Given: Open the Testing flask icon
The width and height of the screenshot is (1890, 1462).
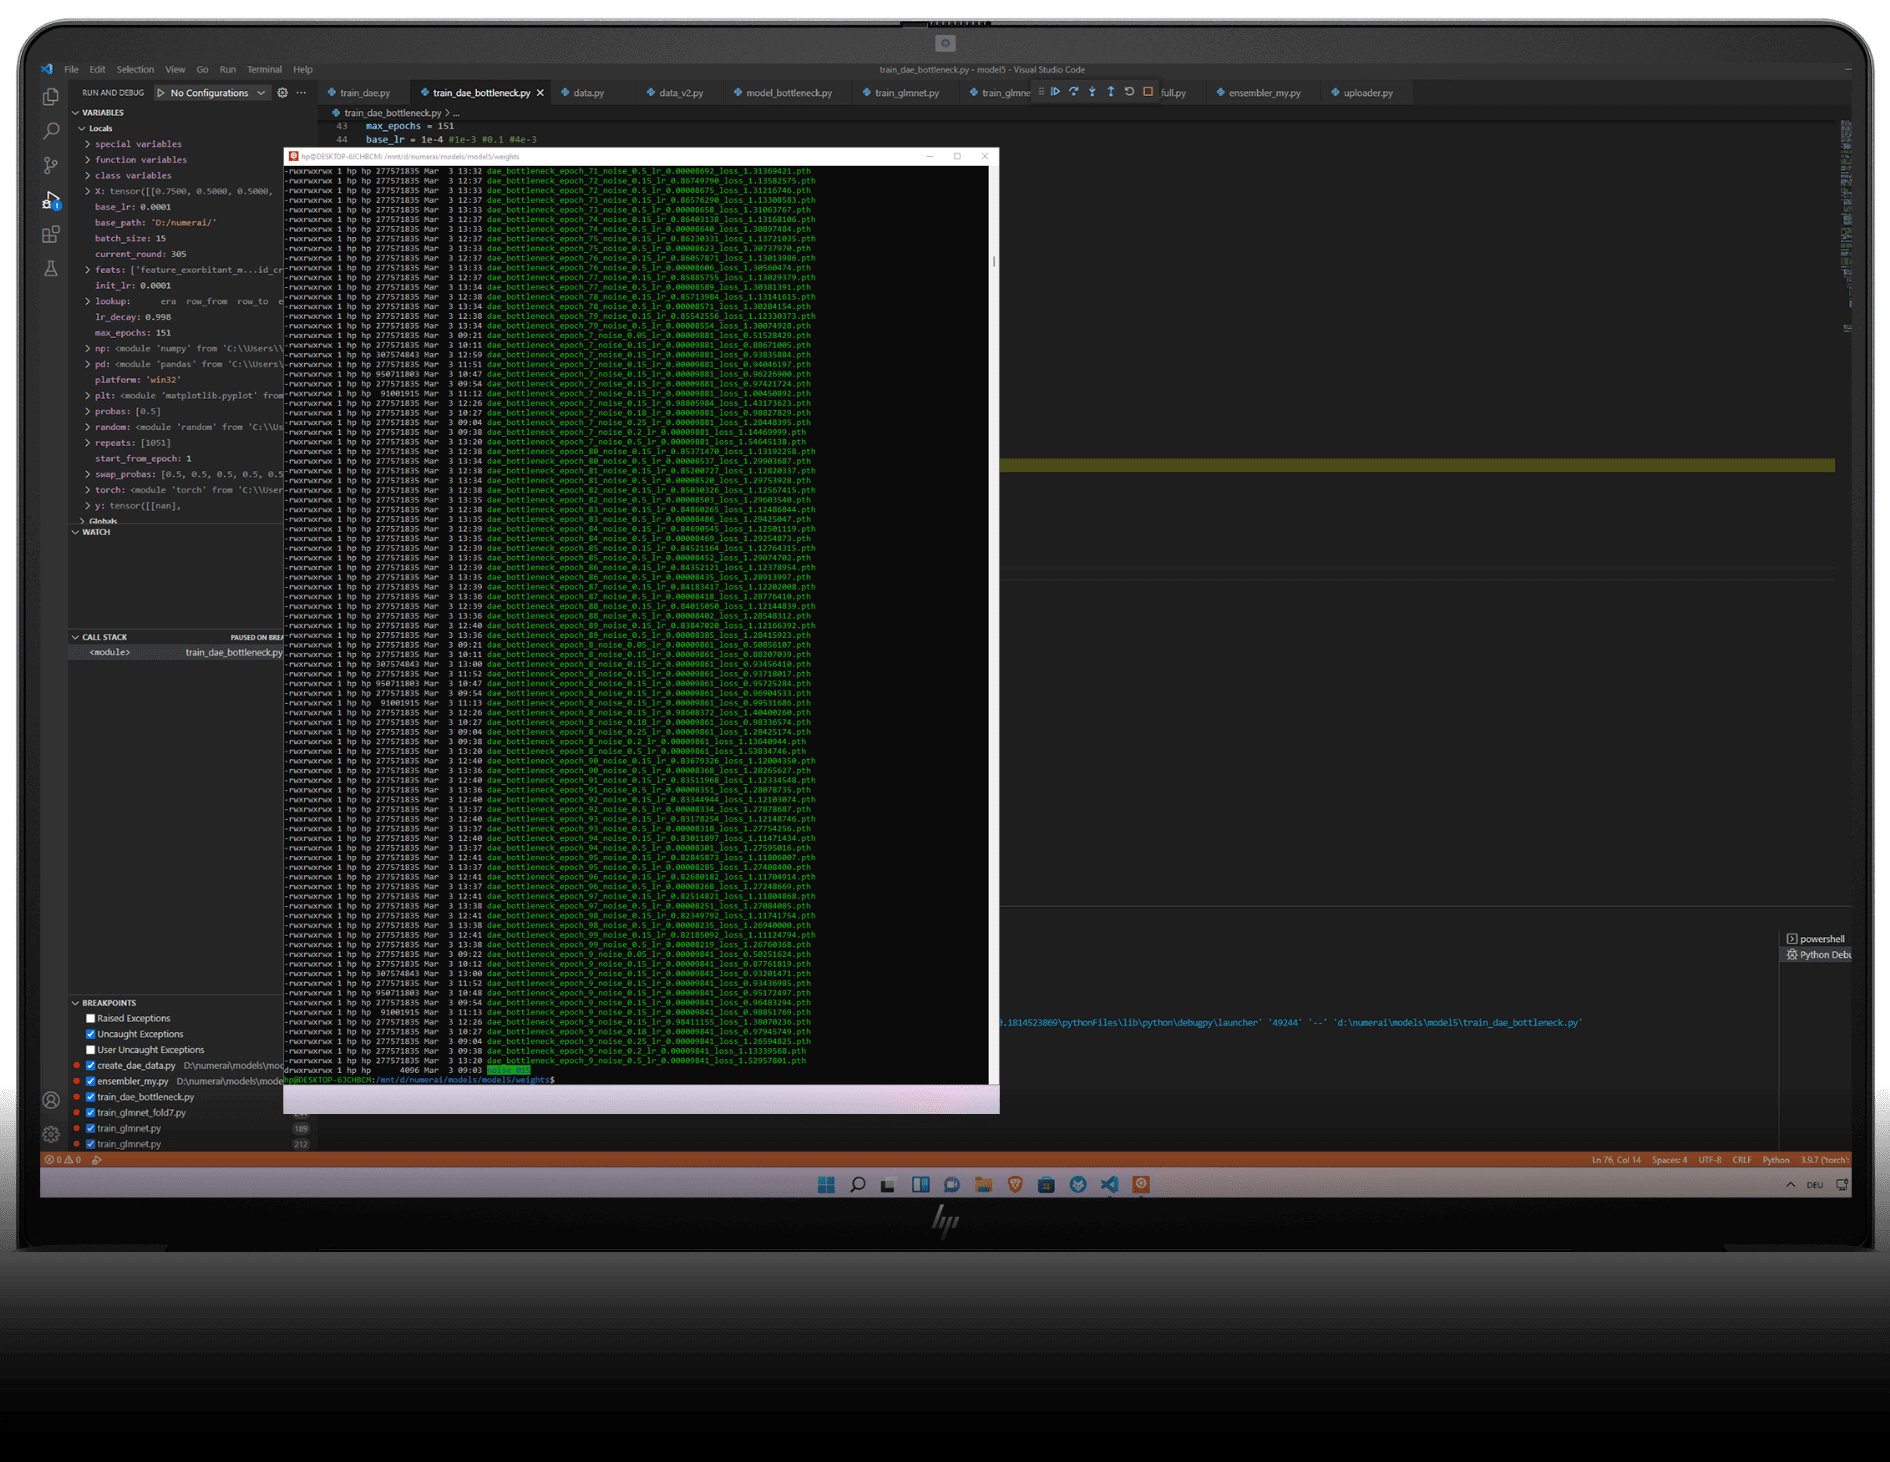Looking at the screenshot, I should 51,269.
